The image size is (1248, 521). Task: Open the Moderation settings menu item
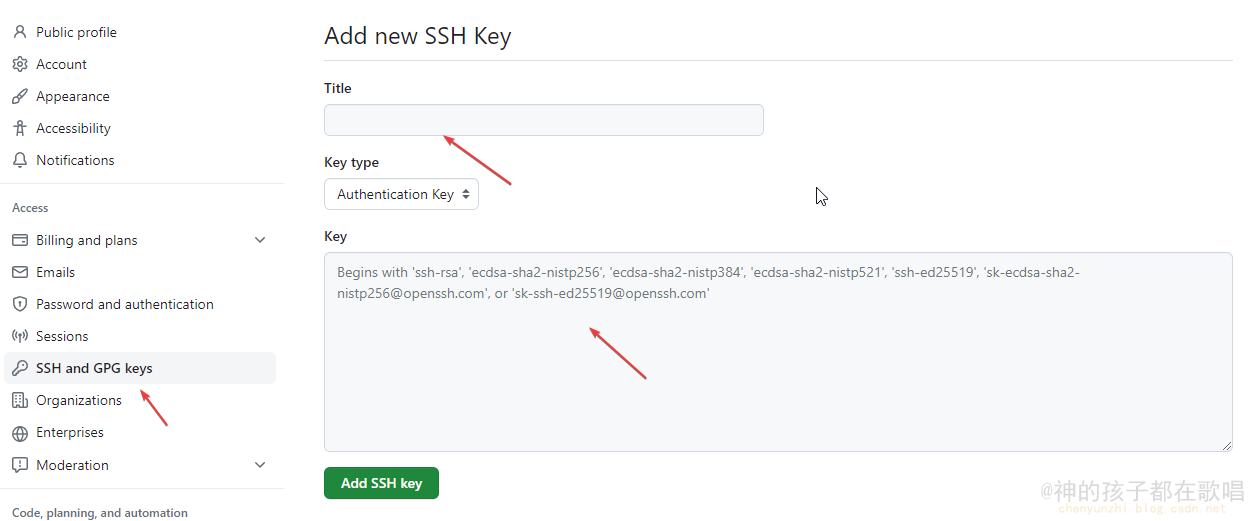click(x=72, y=465)
